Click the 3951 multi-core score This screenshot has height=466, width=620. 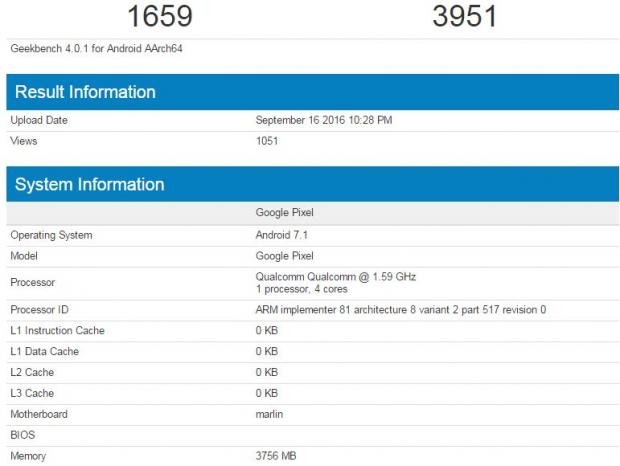464,17
